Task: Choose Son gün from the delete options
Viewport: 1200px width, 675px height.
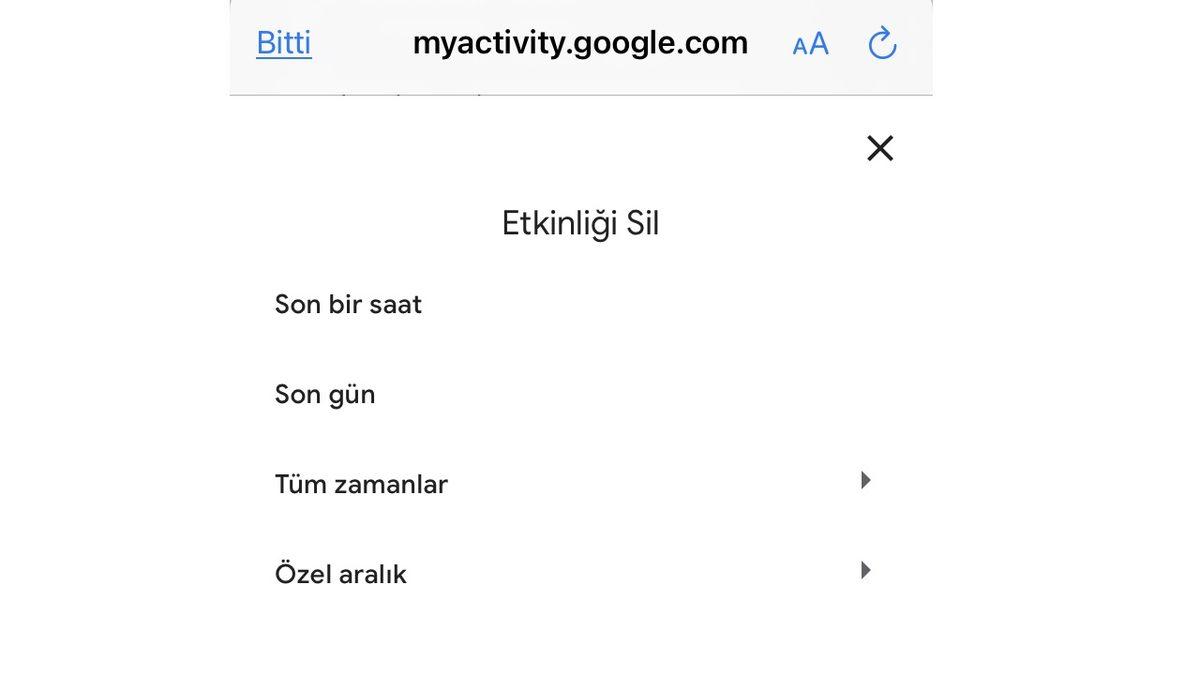Action: [x=325, y=391]
